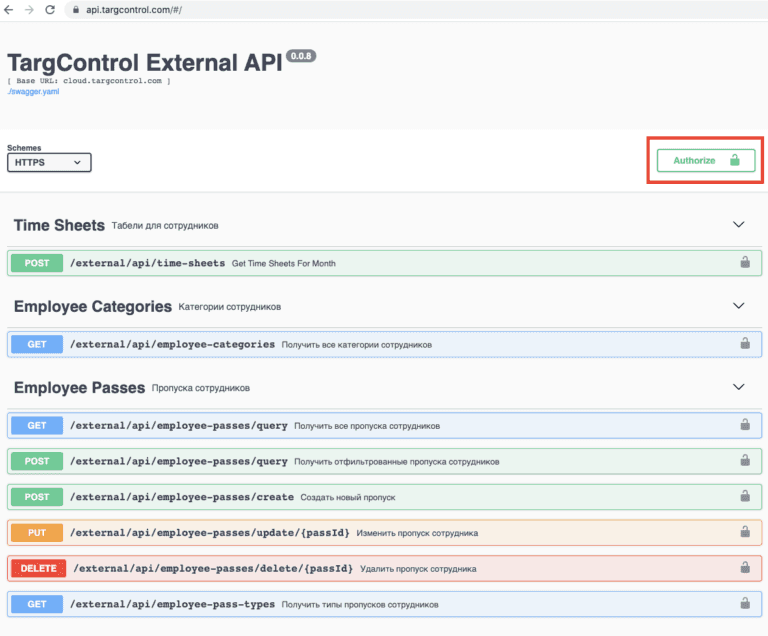Click the PUT method badge

pos(37,533)
